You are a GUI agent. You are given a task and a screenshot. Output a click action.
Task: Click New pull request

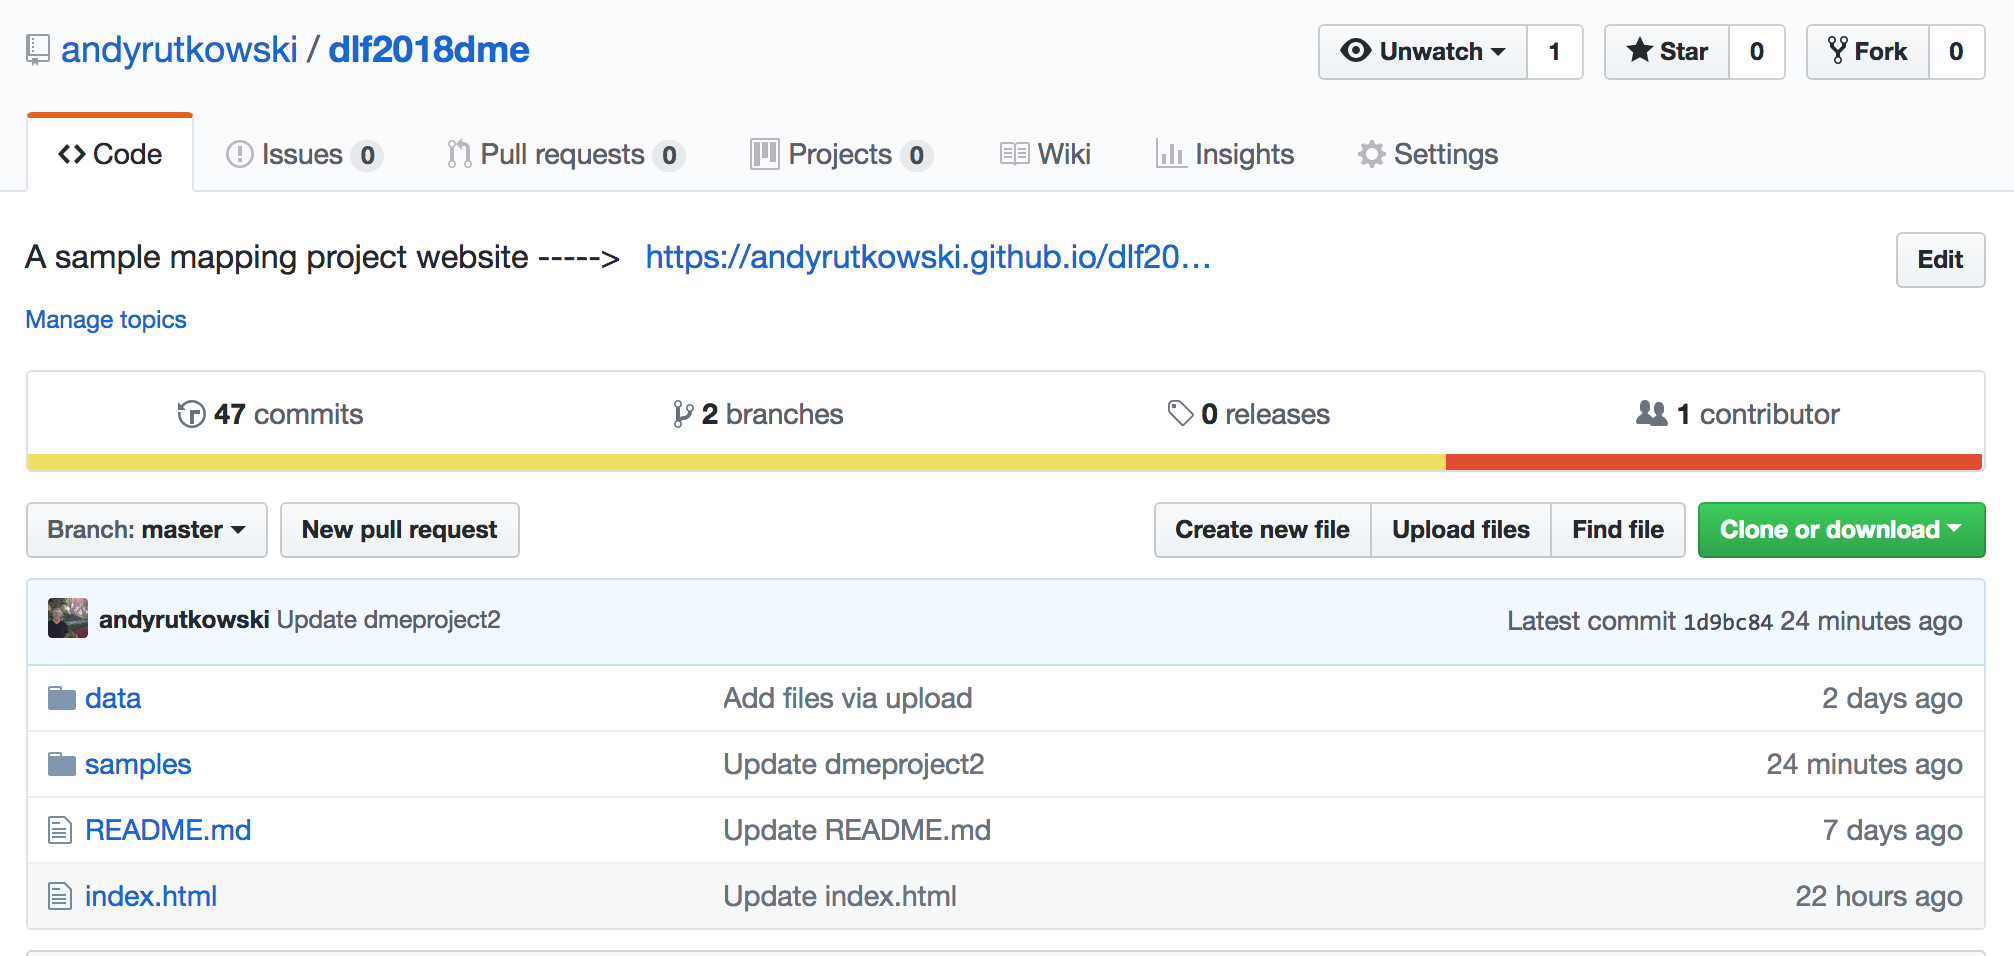400,530
